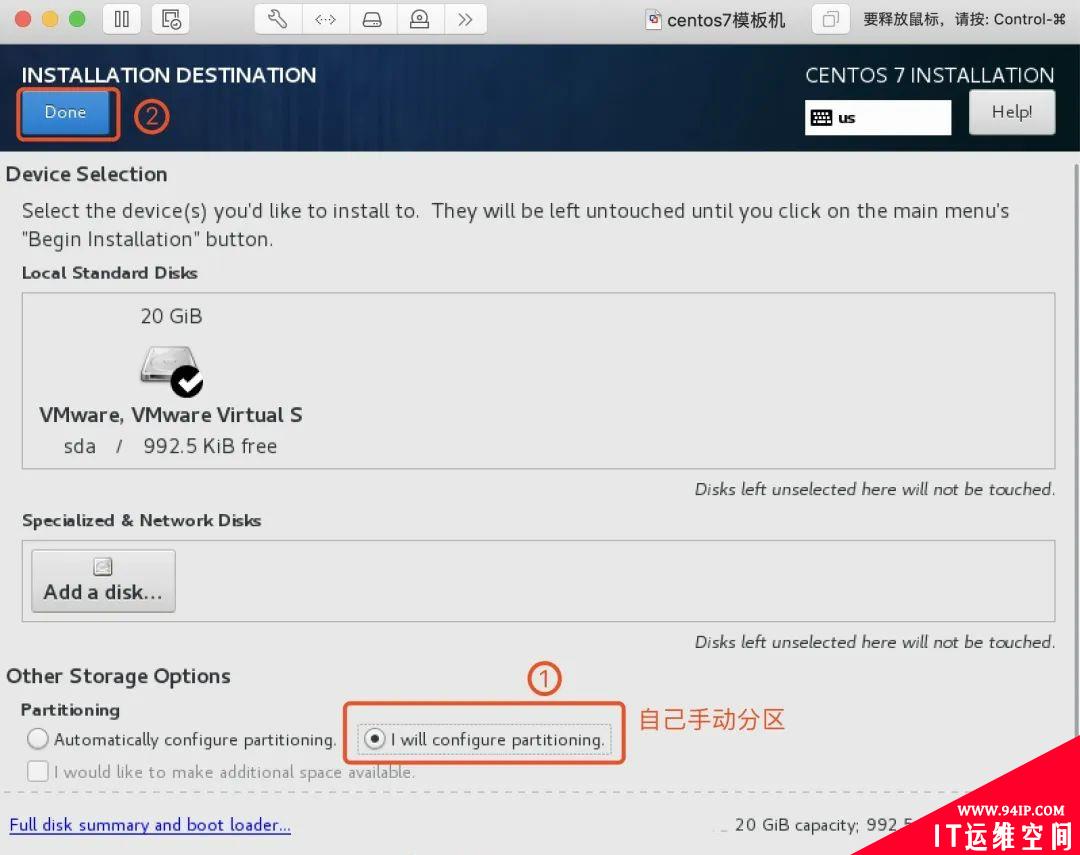Click the Done button
1080x855 pixels.
(65, 113)
